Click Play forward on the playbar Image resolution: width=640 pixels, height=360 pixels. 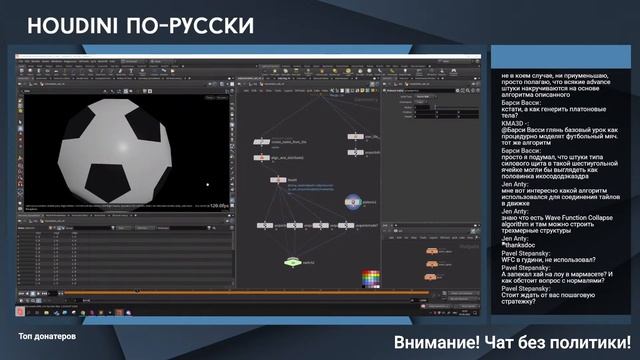[x=38, y=293]
